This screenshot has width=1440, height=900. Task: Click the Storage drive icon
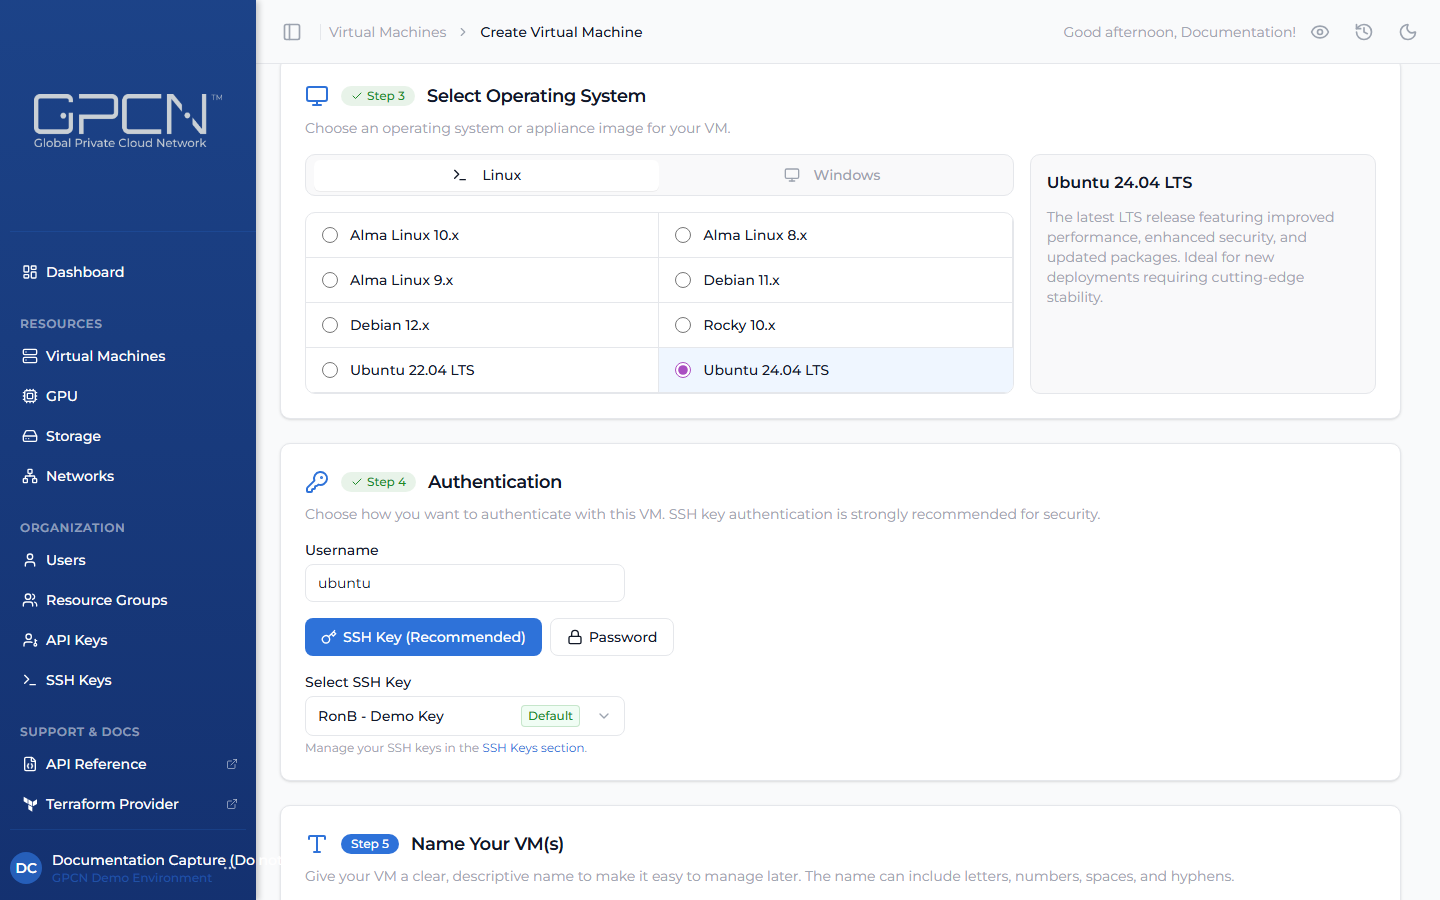pos(30,436)
